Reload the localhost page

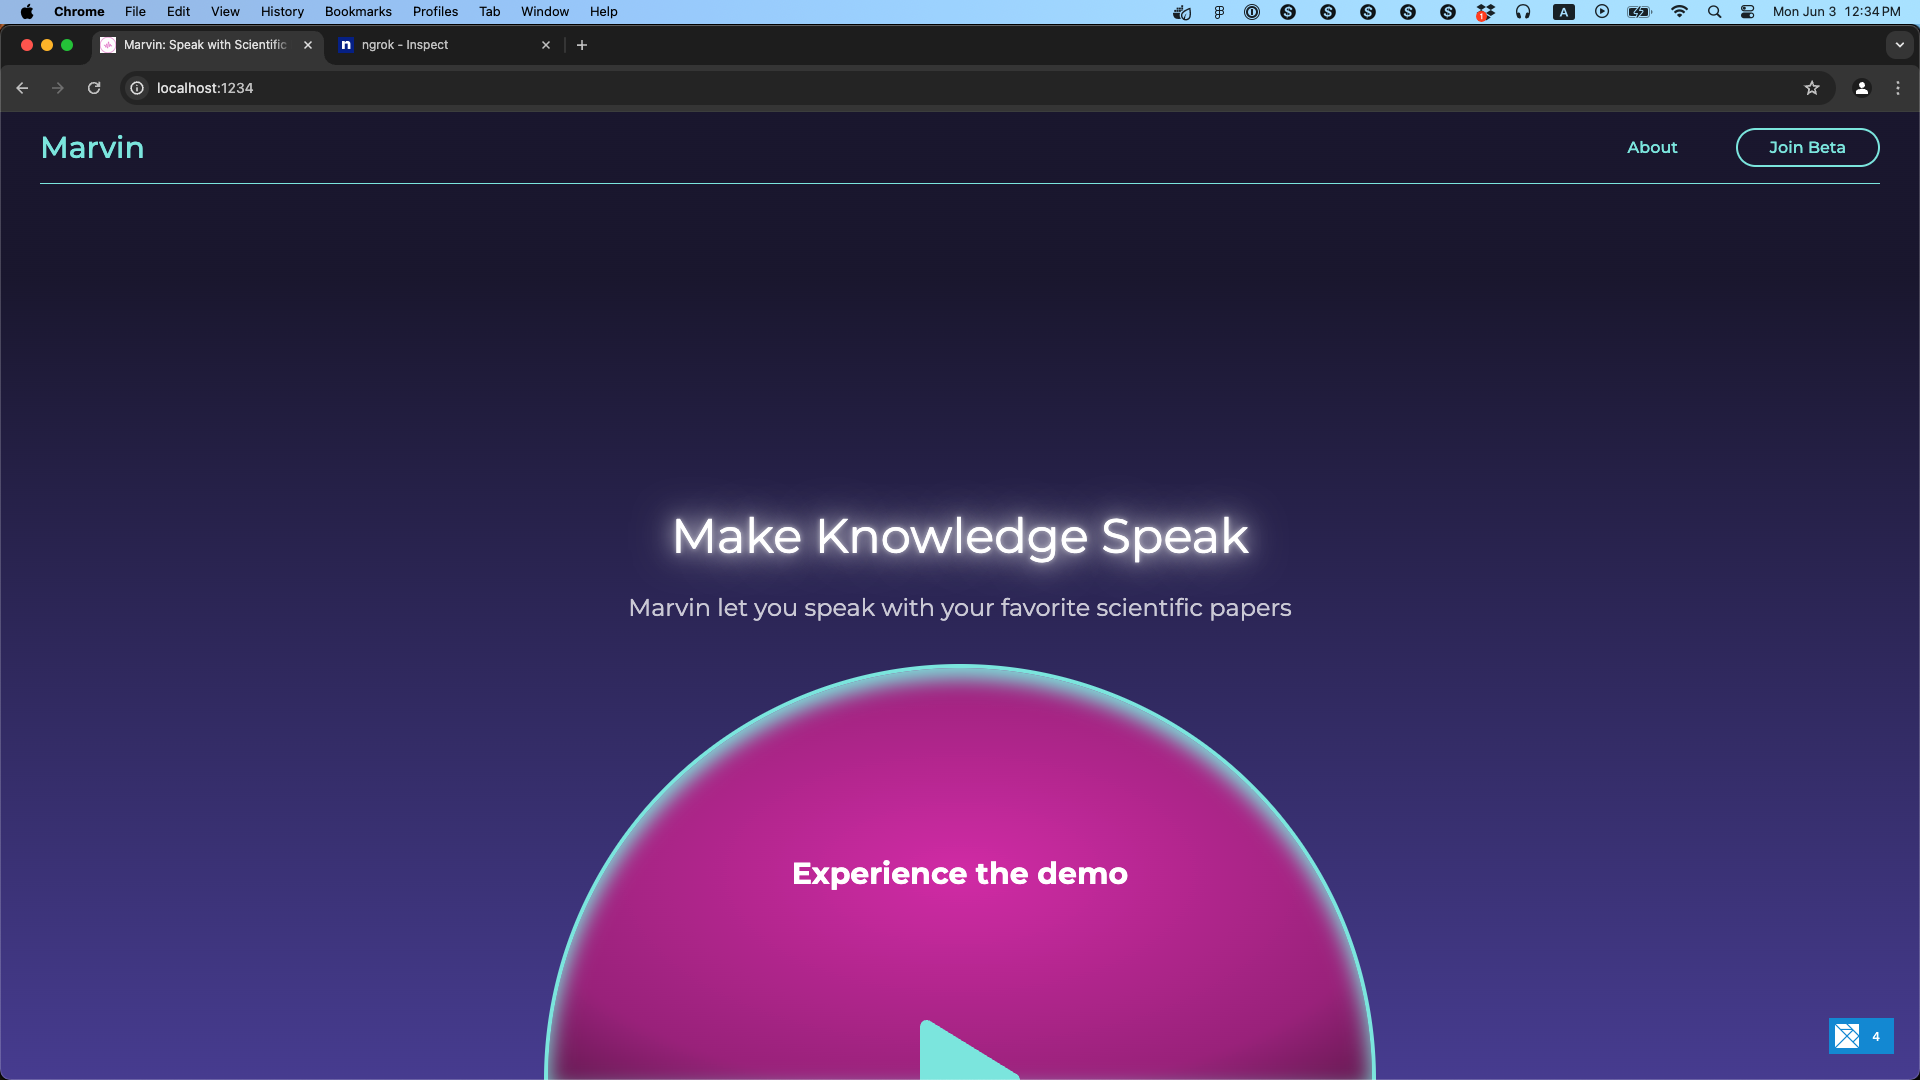point(94,88)
